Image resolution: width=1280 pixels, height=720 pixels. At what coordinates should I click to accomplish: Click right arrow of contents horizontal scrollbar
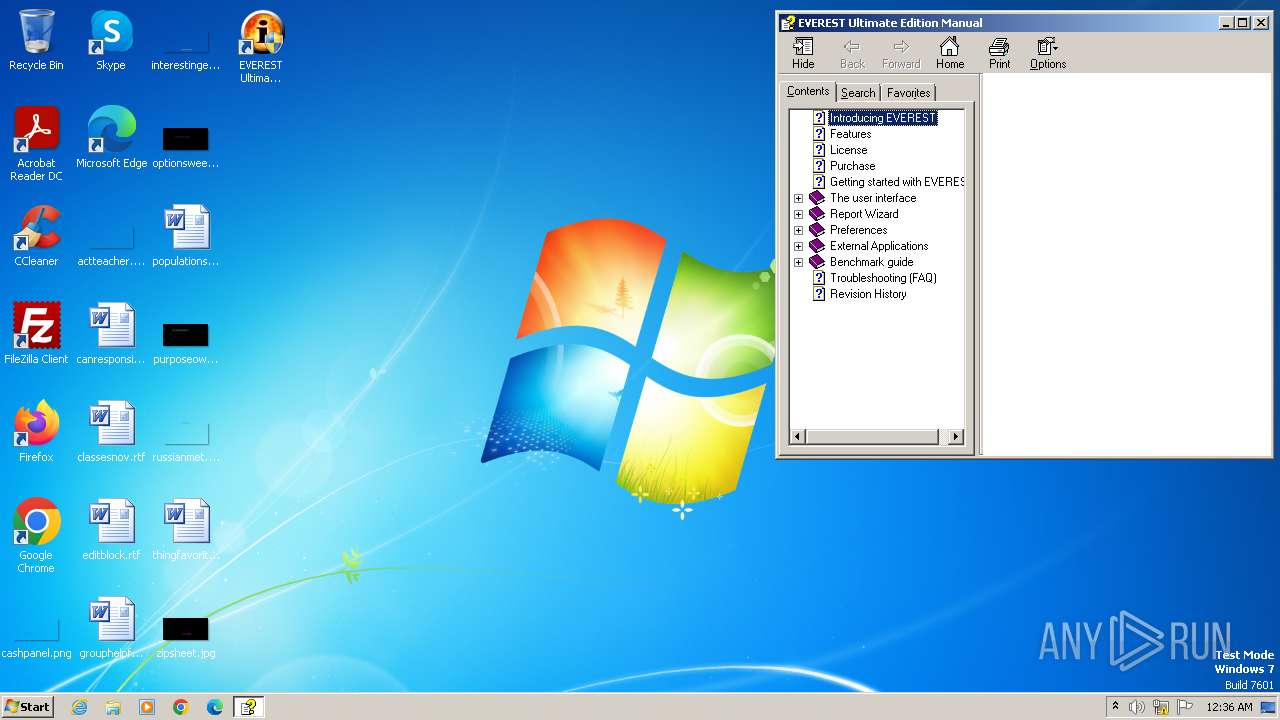[956, 436]
